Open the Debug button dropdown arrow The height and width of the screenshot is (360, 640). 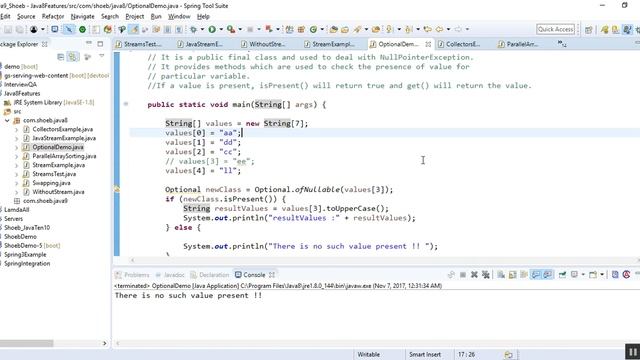click(202, 29)
